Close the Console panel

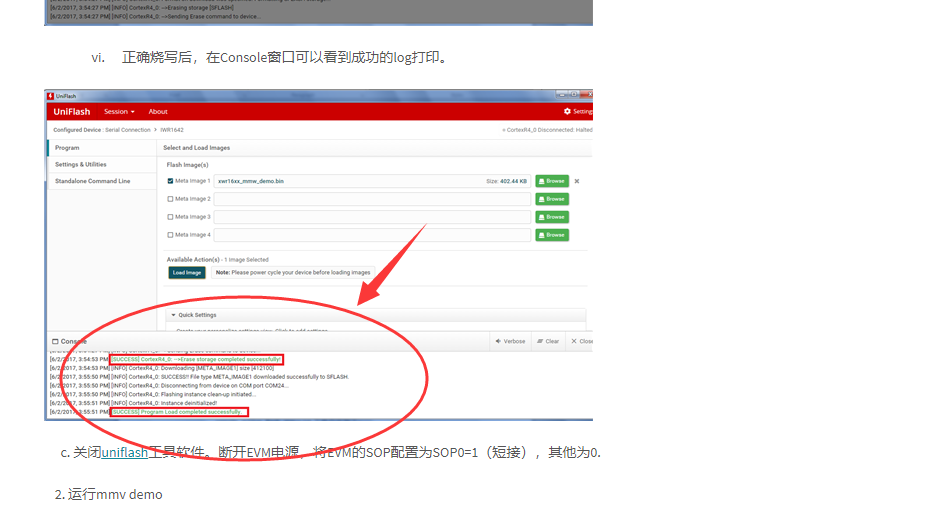[582, 341]
